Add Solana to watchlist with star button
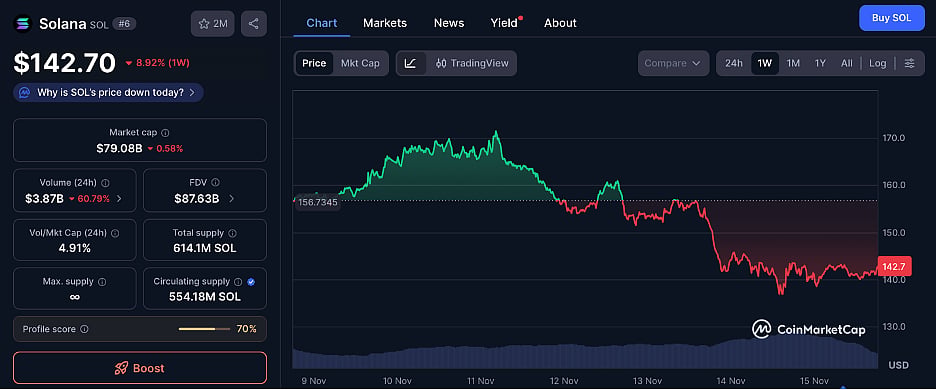The width and height of the screenshot is (936, 390). 213,24
